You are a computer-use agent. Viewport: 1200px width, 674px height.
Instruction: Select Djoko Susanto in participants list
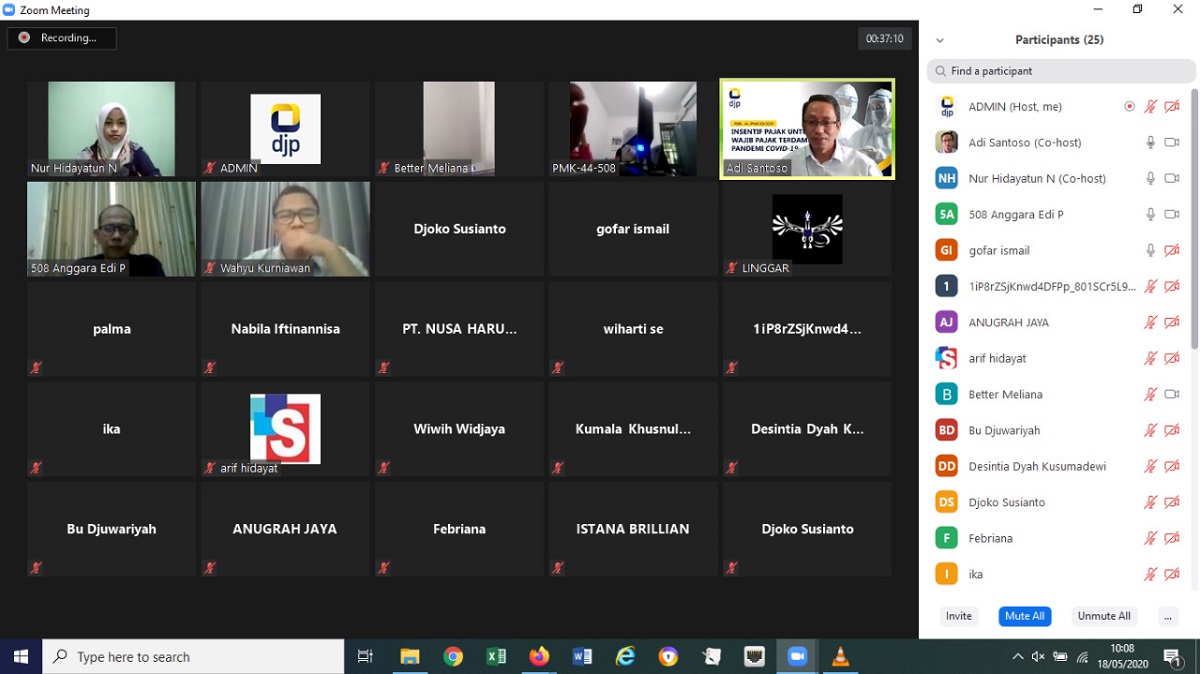pyautogui.click(x=1006, y=503)
